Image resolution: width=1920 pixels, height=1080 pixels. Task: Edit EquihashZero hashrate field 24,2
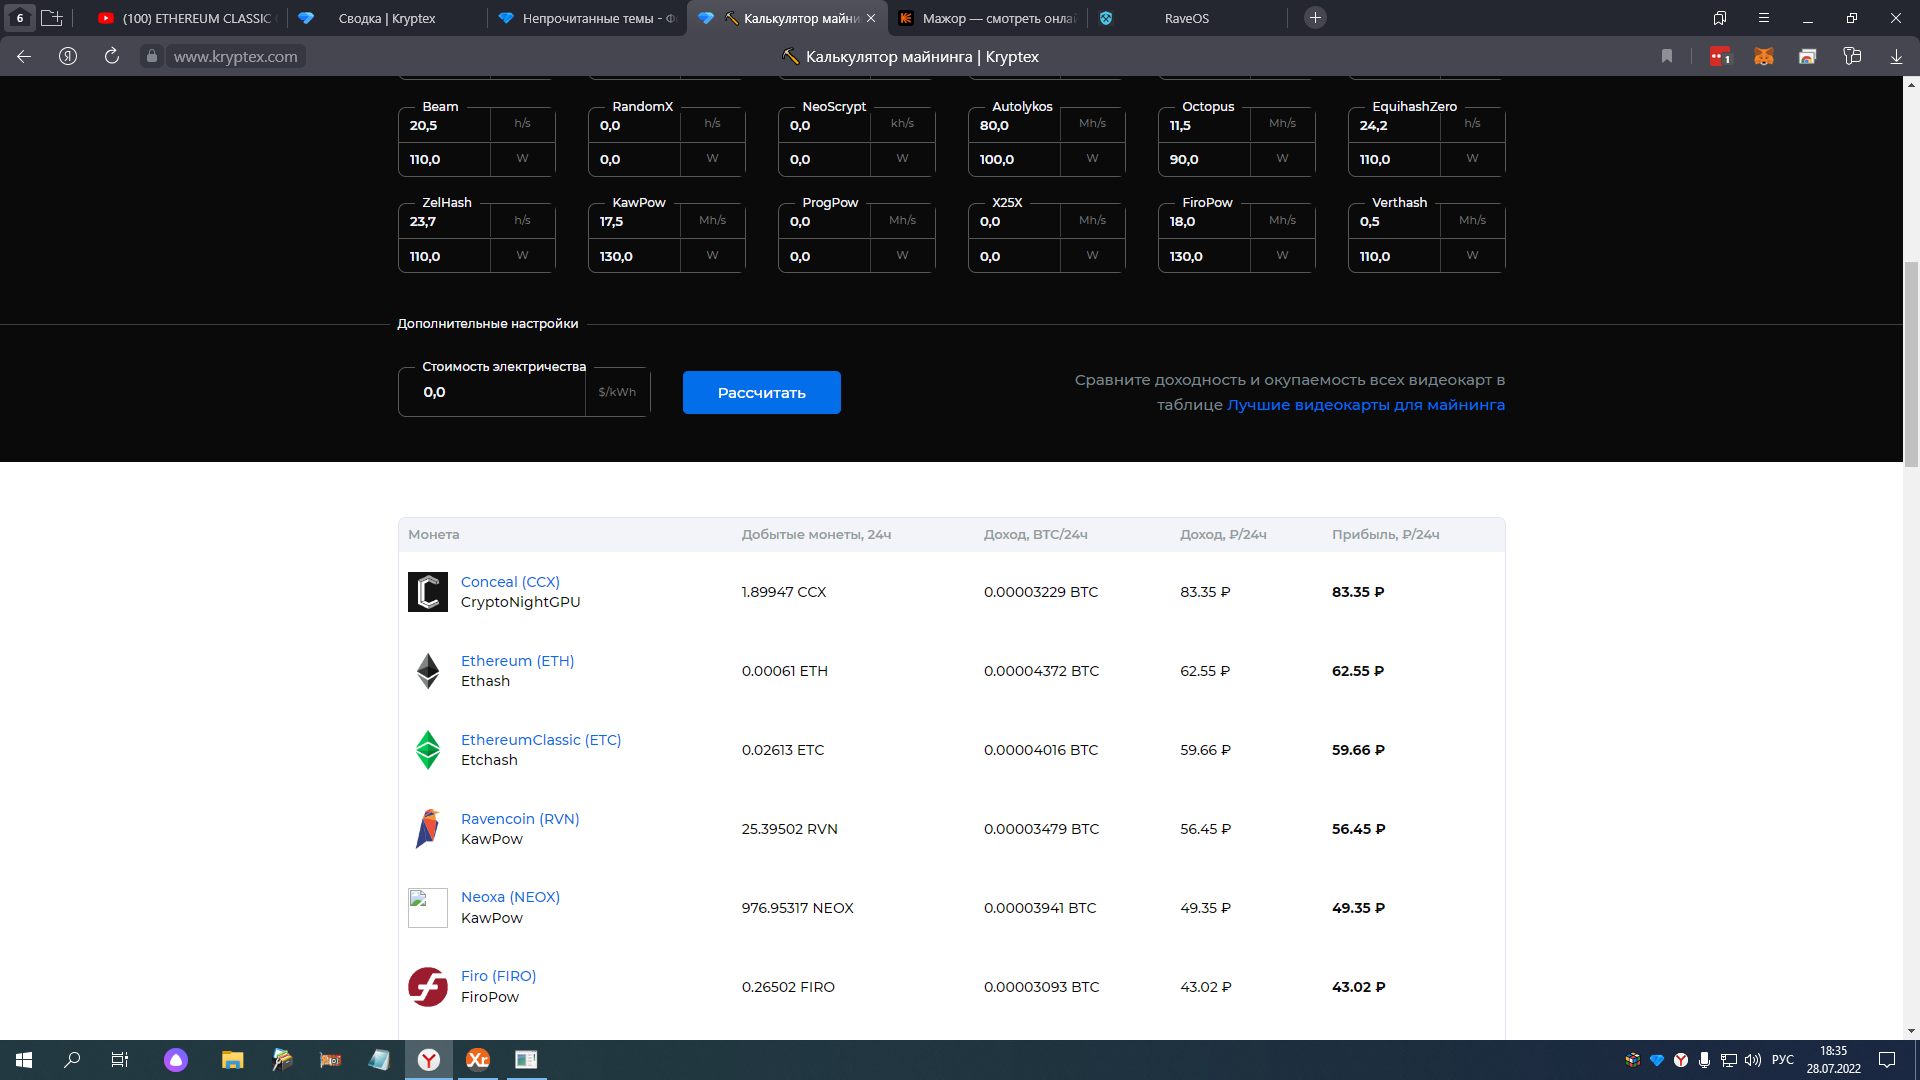pos(1394,126)
